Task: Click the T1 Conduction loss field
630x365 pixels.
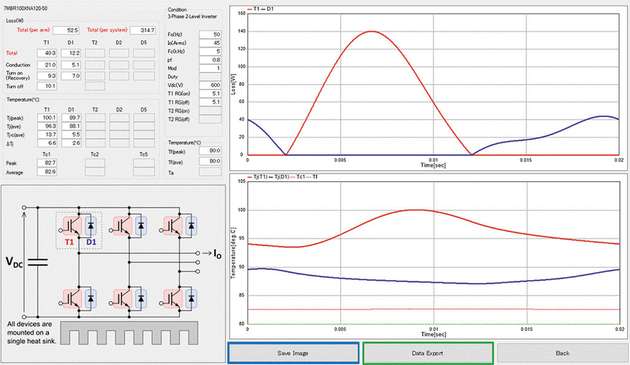Action: [x=47, y=65]
